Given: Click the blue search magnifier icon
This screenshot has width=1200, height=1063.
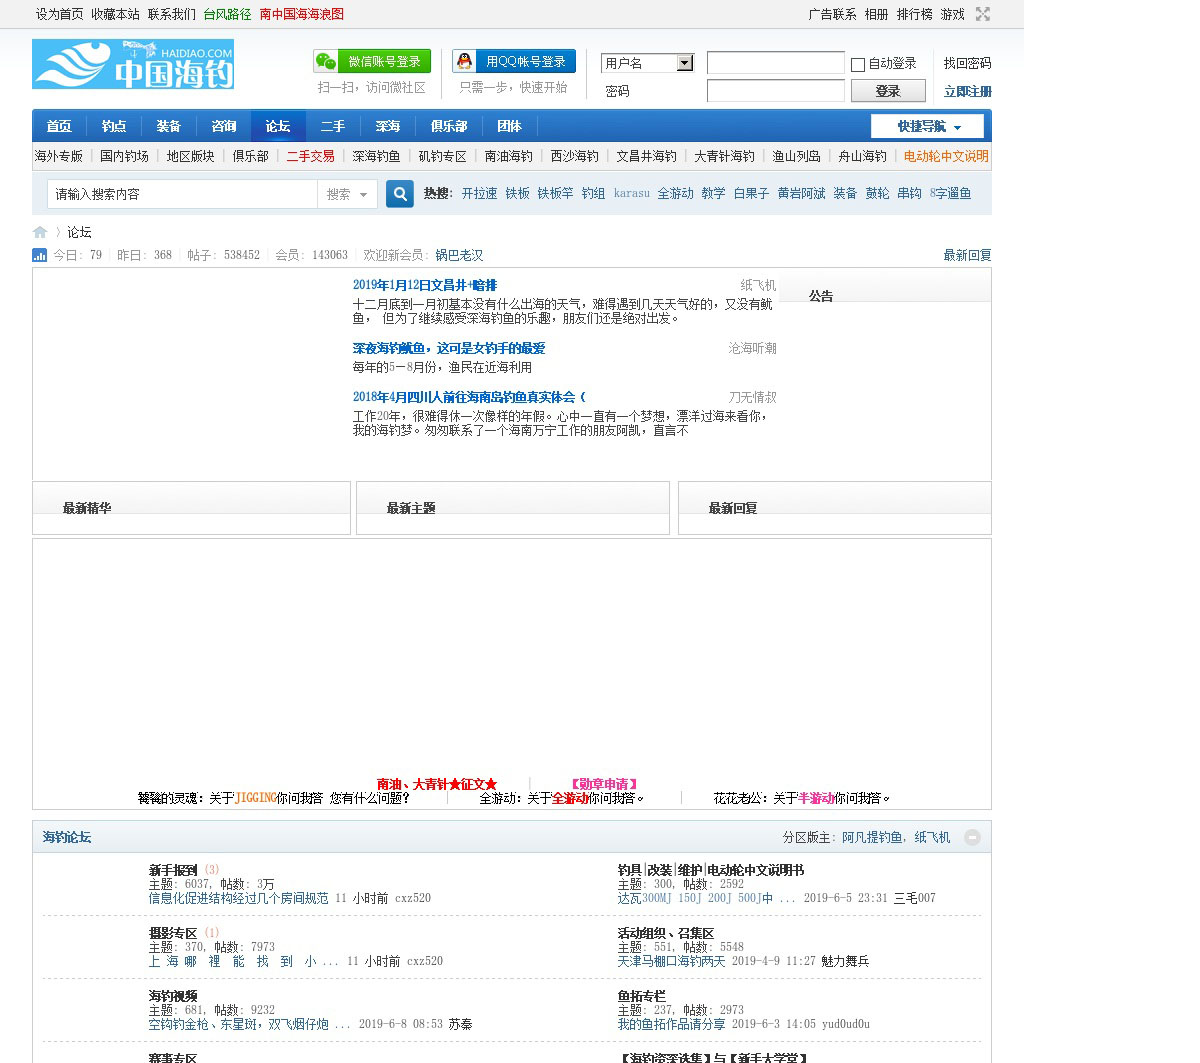Looking at the screenshot, I should [x=400, y=194].
